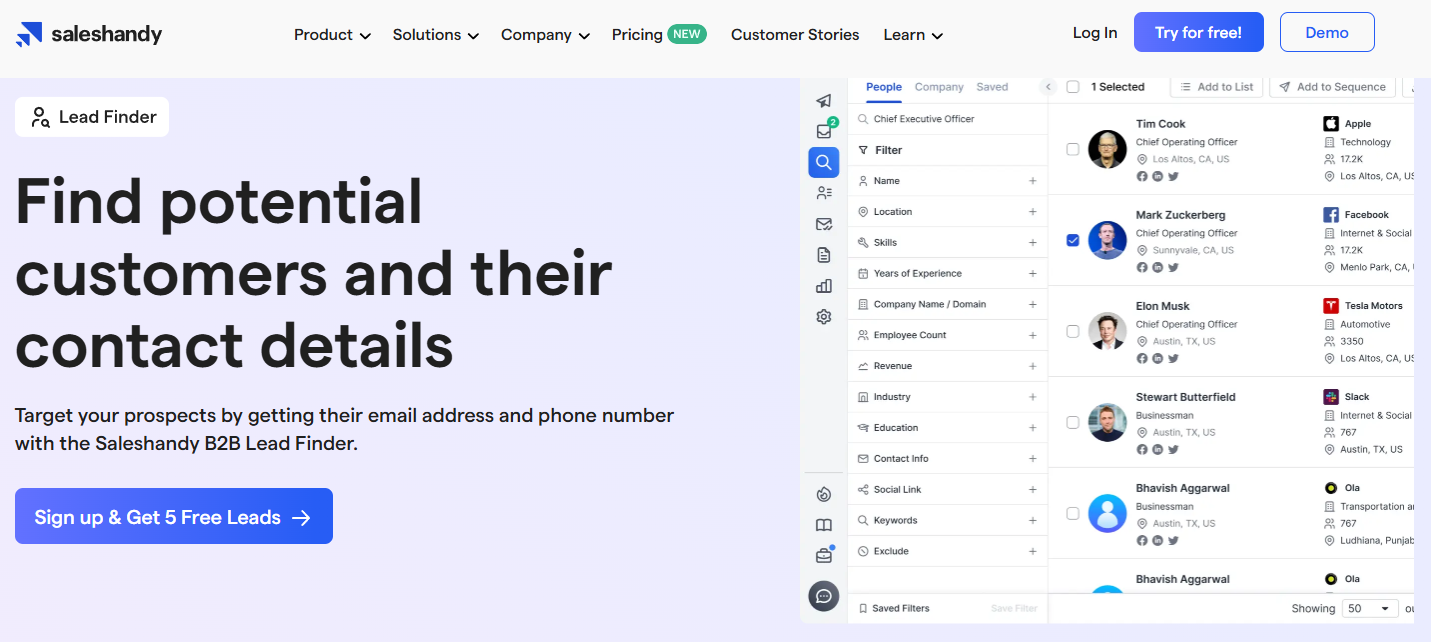Open Customer Stories
1431x642 pixels.
click(795, 35)
